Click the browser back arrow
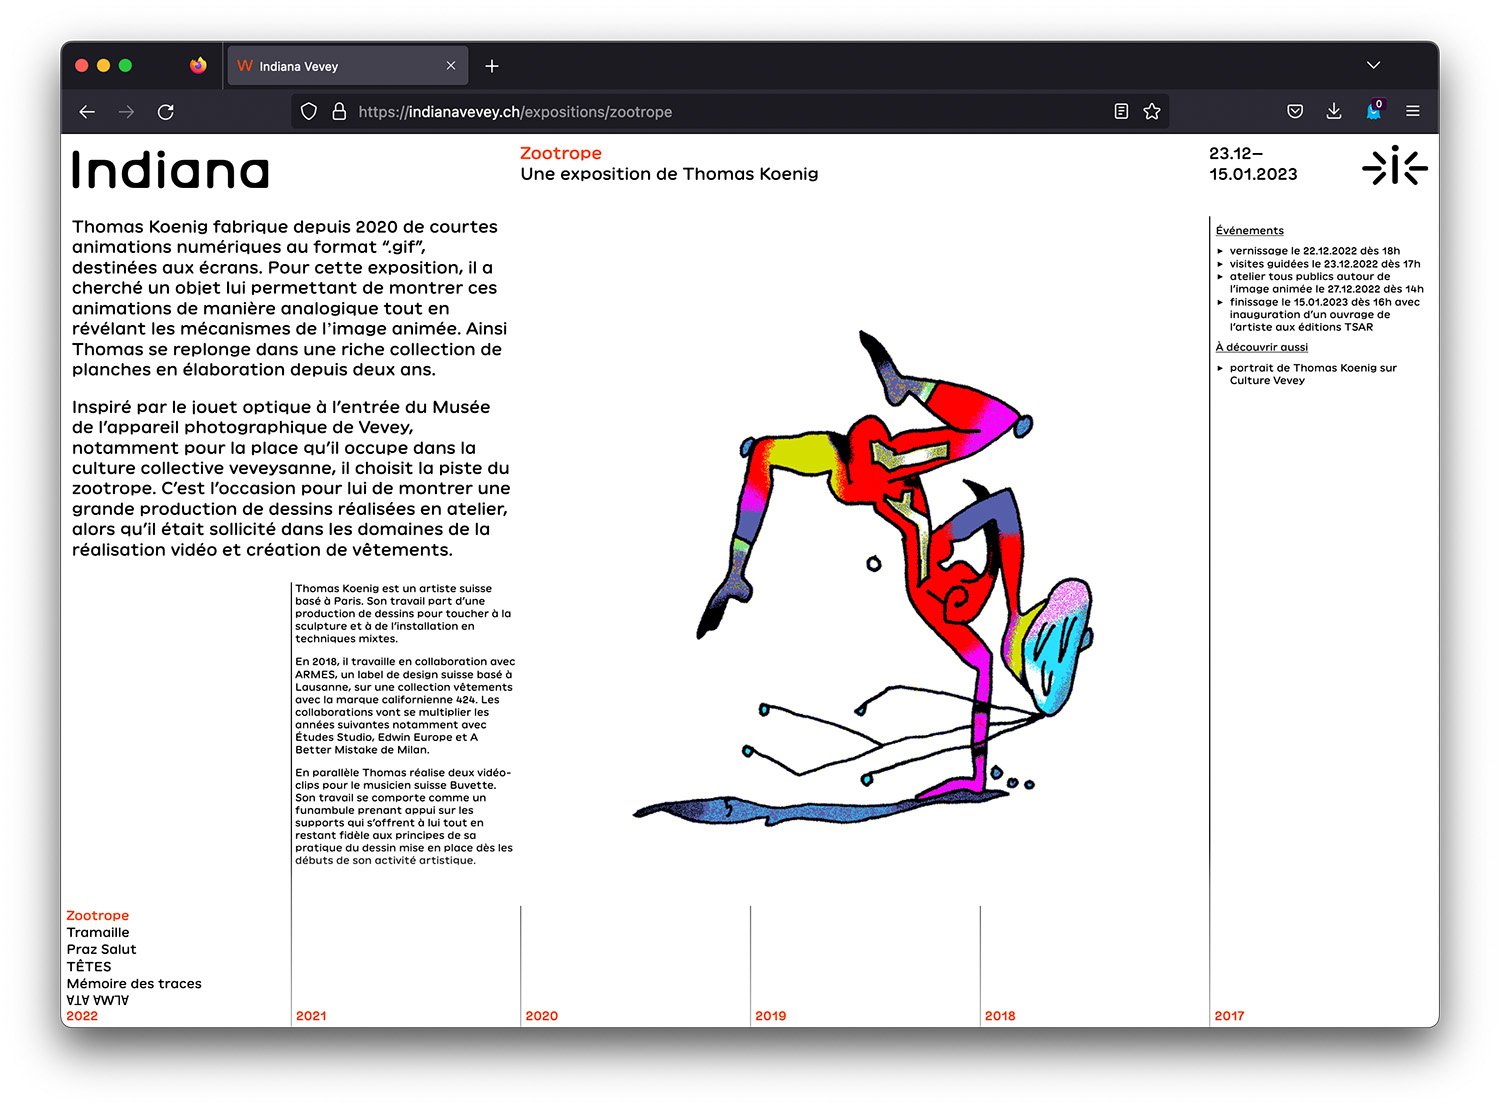The height and width of the screenshot is (1108, 1500). click(87, 112)
